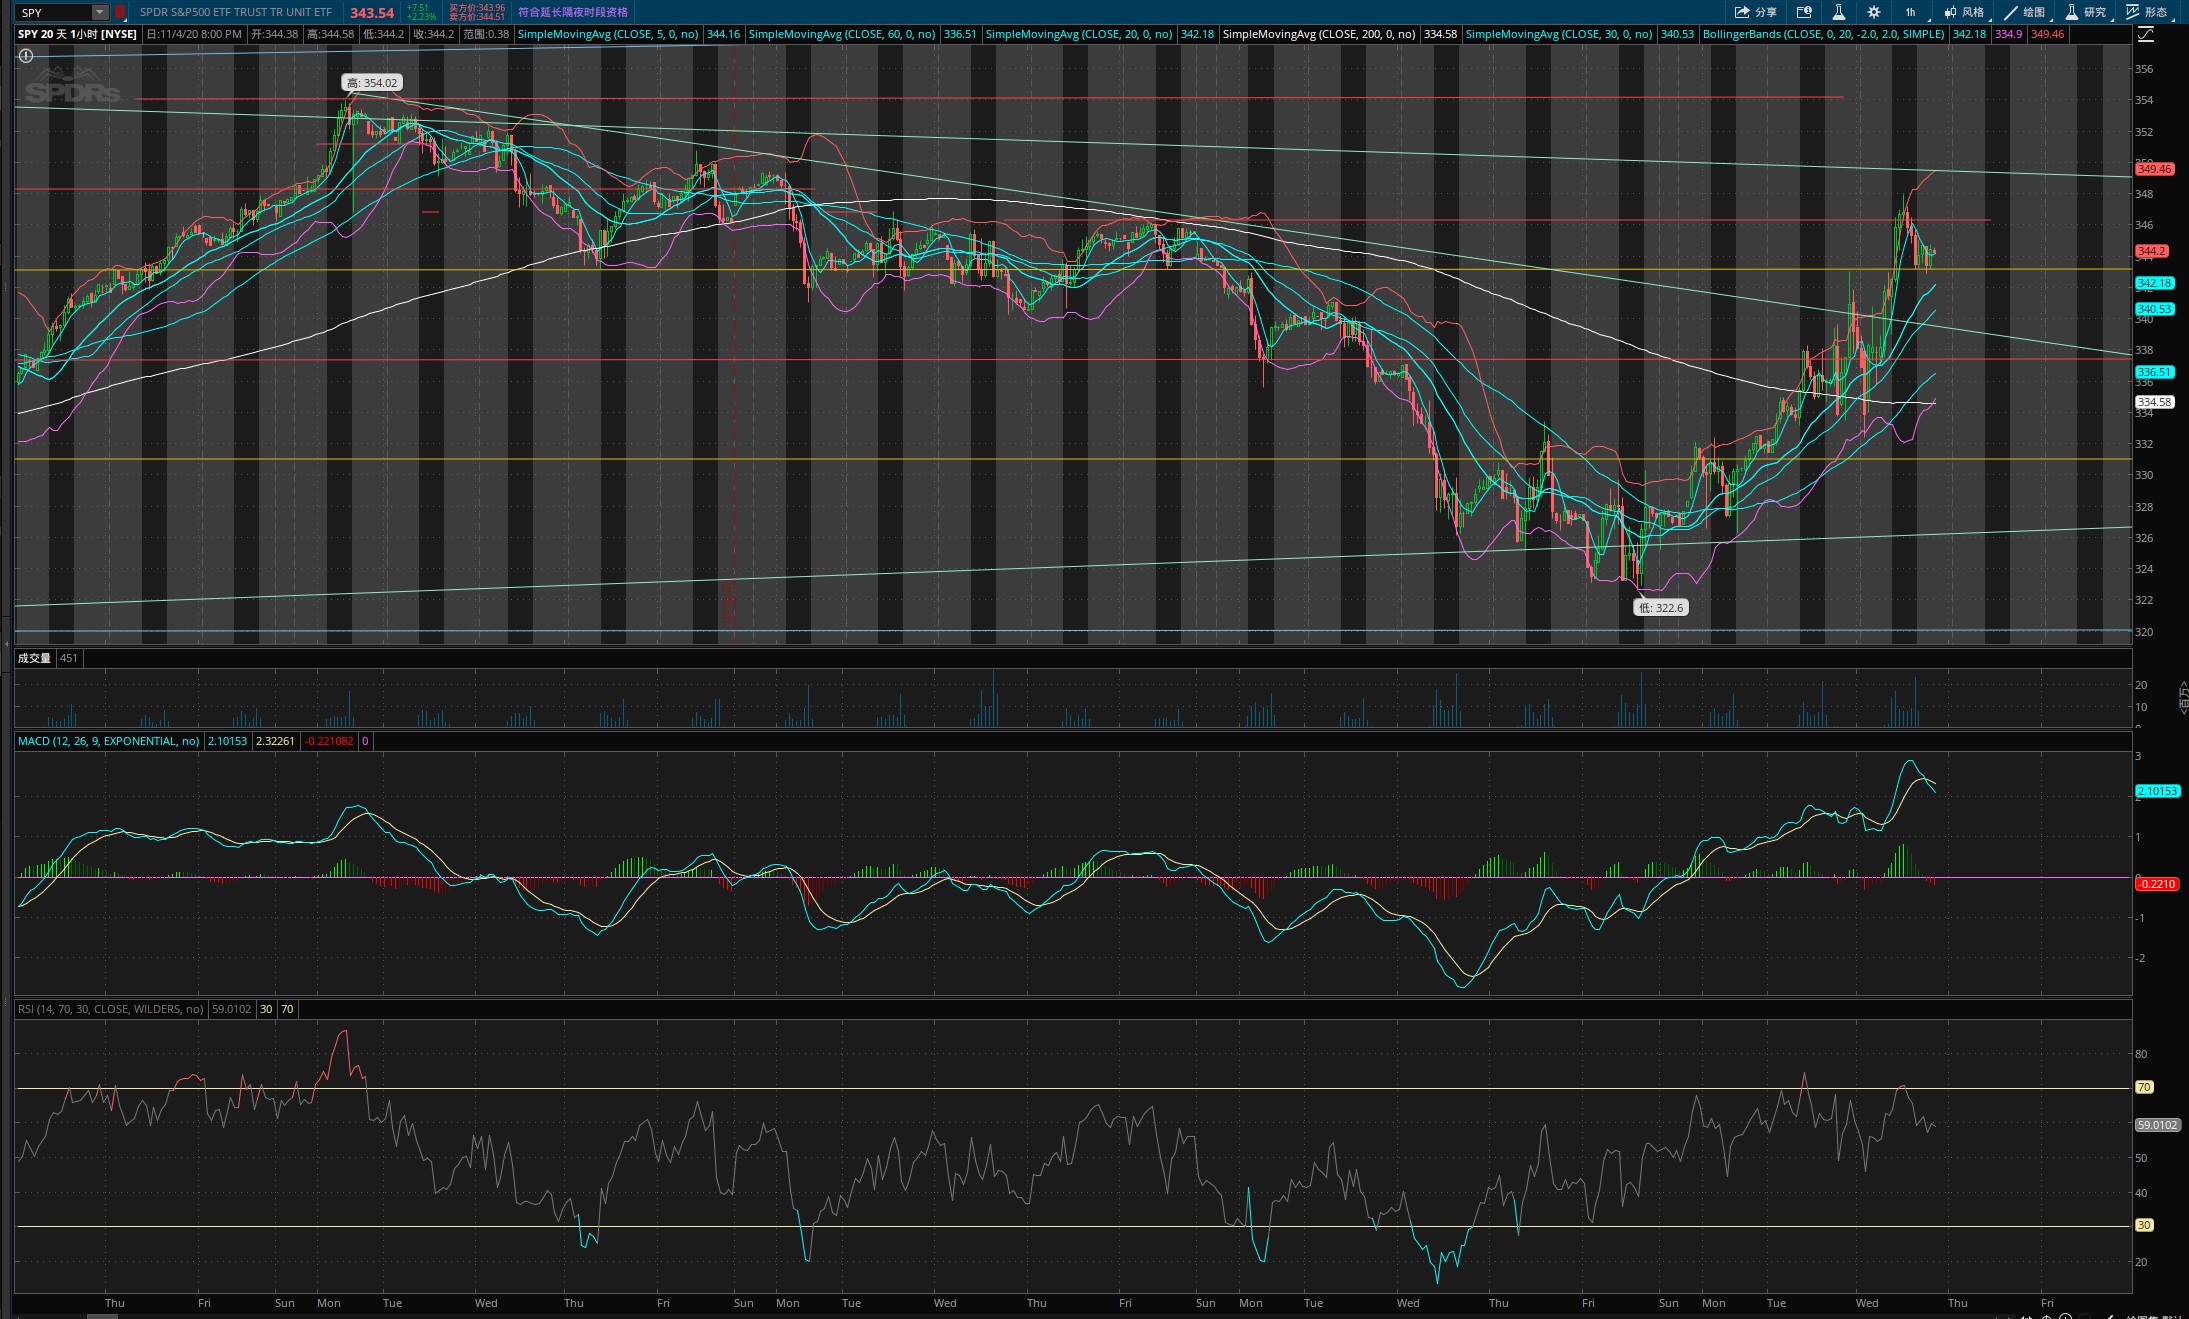This screenshot has height=1319, width=2189.
Task: Click the RSI 30 oversold level tag
Action: click(x=2144, y=1225)
